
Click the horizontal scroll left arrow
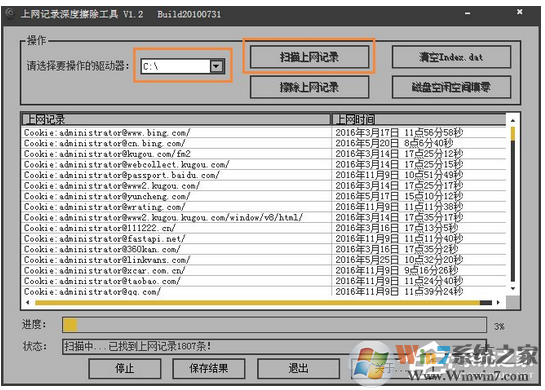click(x=28, y=302)
